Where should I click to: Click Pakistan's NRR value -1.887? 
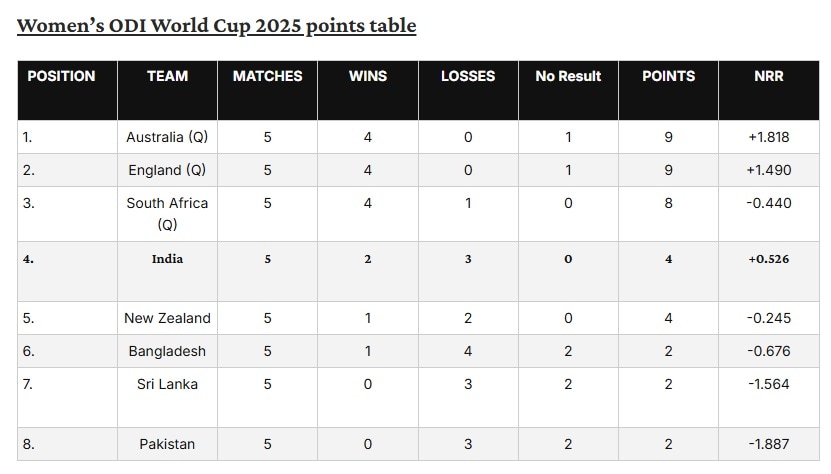coord(769,444)
